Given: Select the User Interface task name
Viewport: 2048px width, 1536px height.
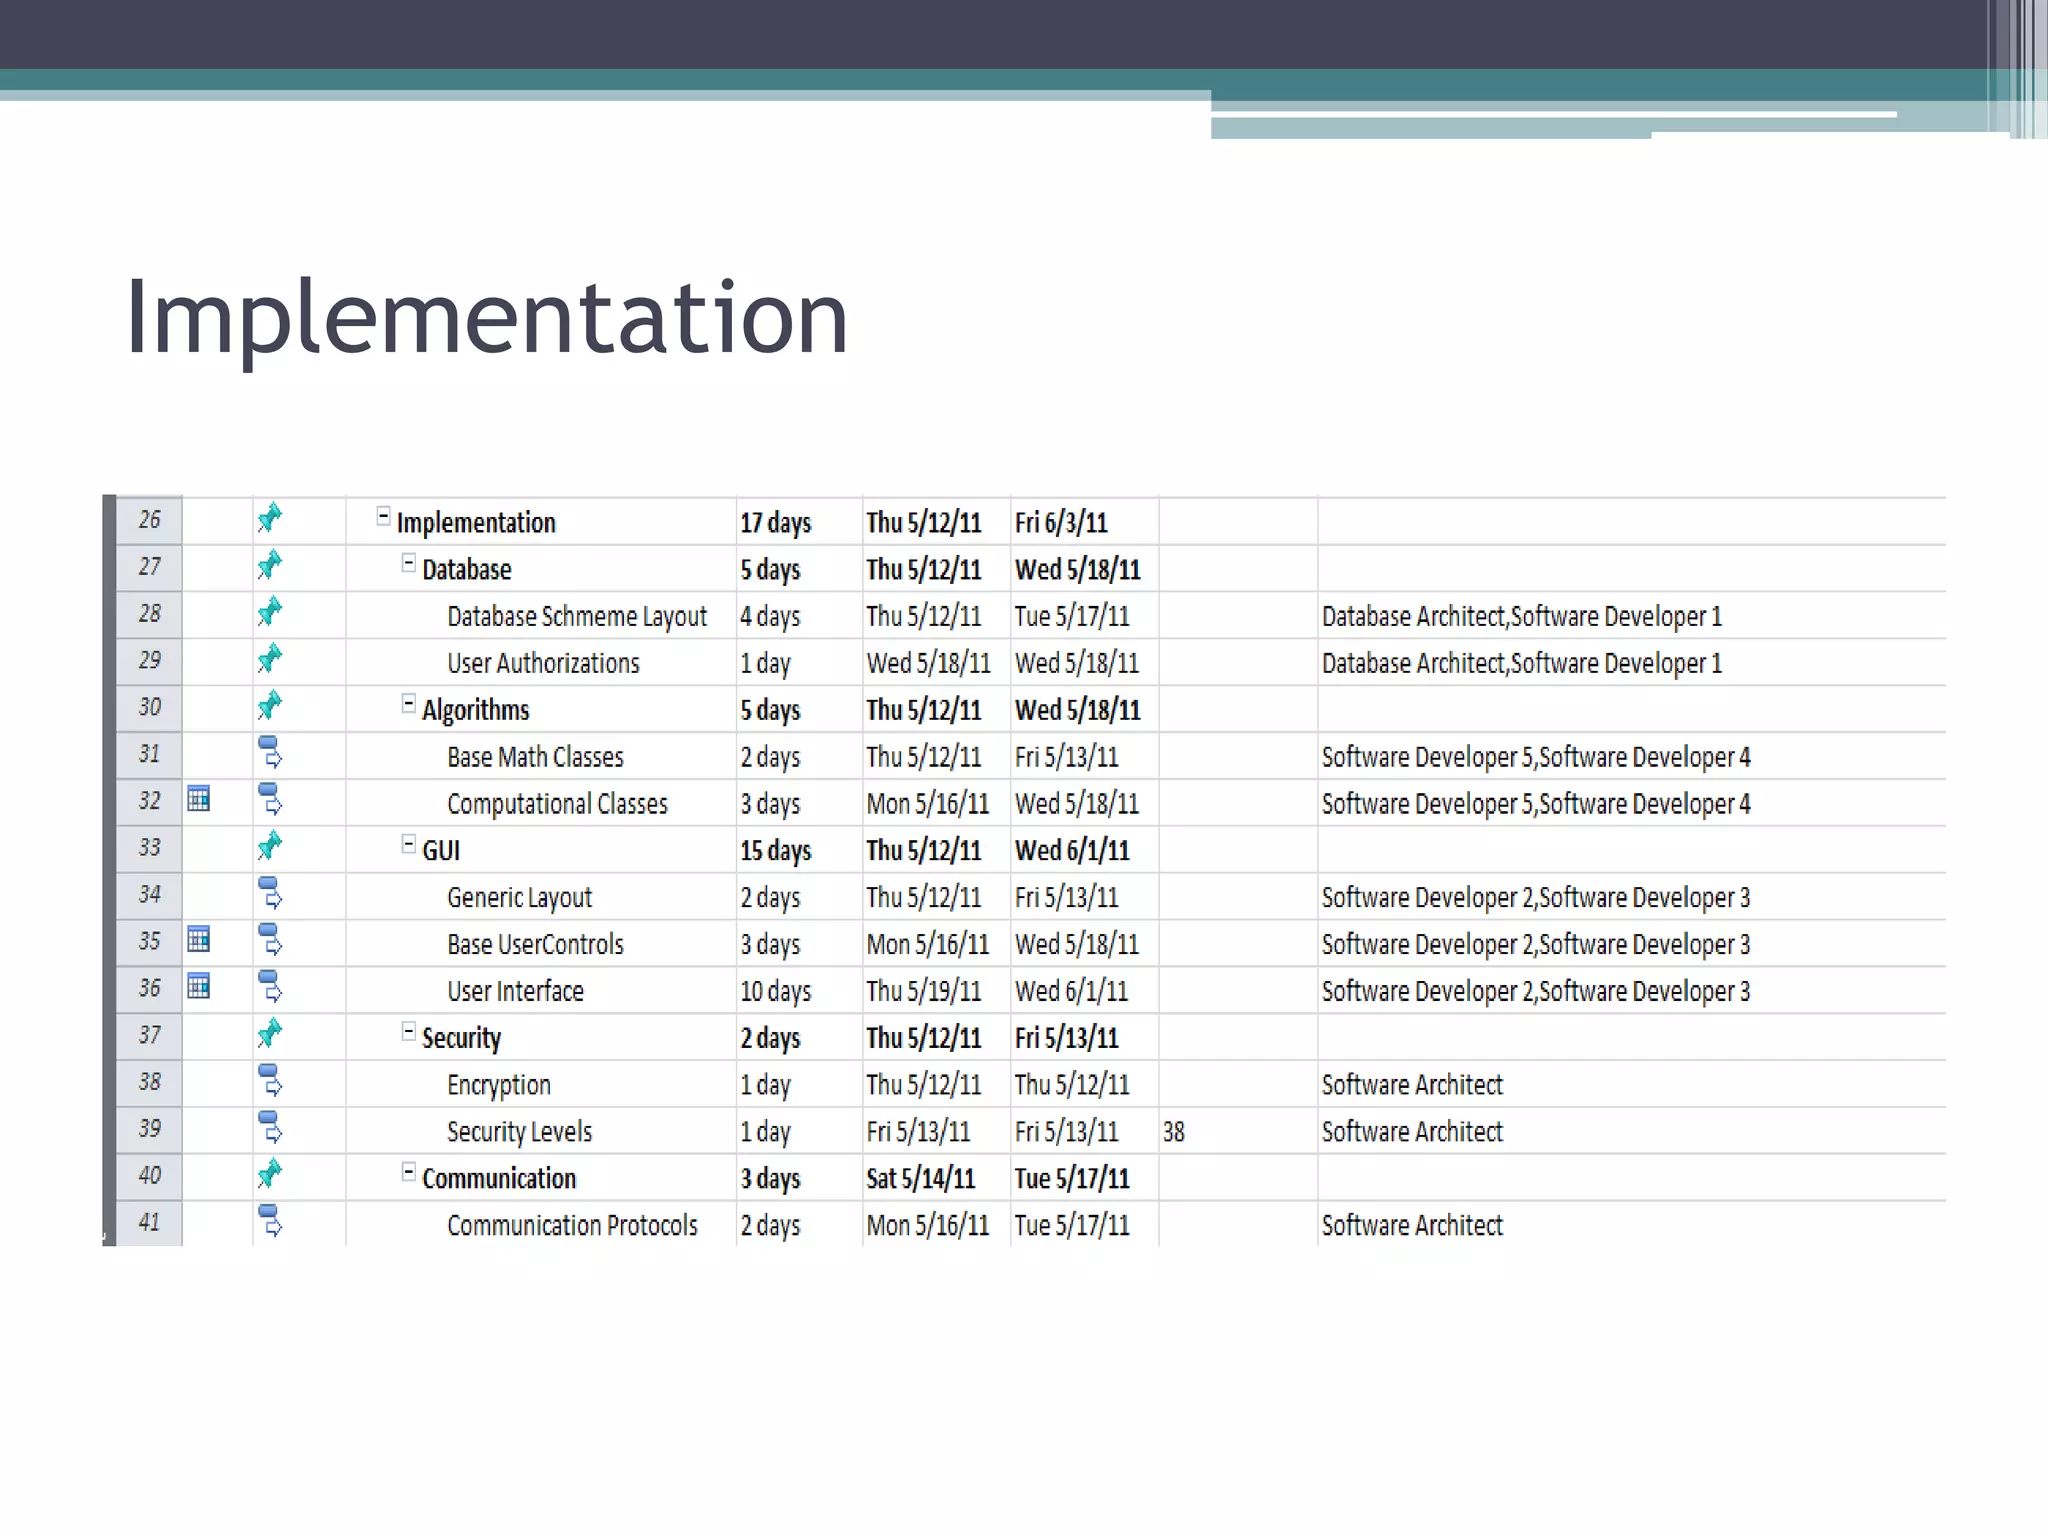Looking at the screenshot, I should [515, 991].
